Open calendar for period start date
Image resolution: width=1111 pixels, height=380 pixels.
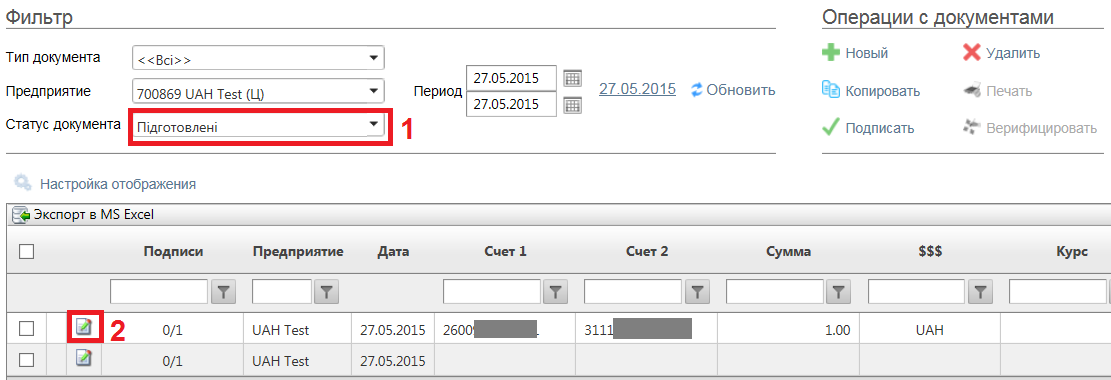pos(573,77)
